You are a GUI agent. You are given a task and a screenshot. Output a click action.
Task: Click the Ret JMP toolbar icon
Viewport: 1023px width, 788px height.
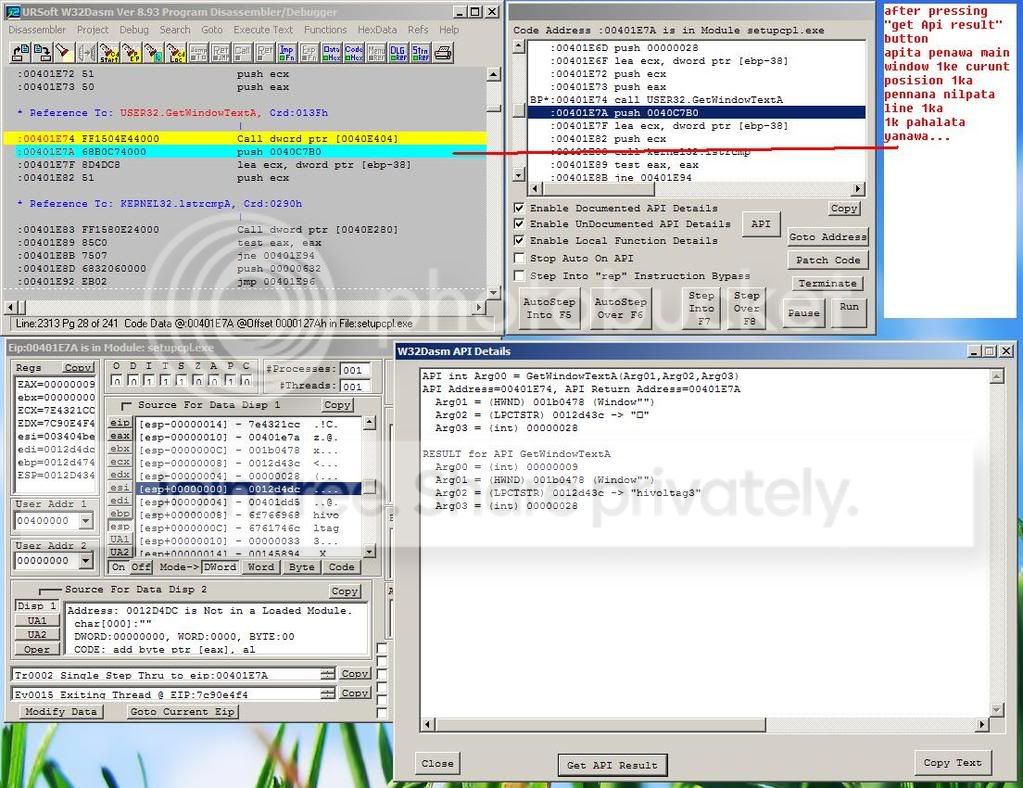[x=221, y=52]
